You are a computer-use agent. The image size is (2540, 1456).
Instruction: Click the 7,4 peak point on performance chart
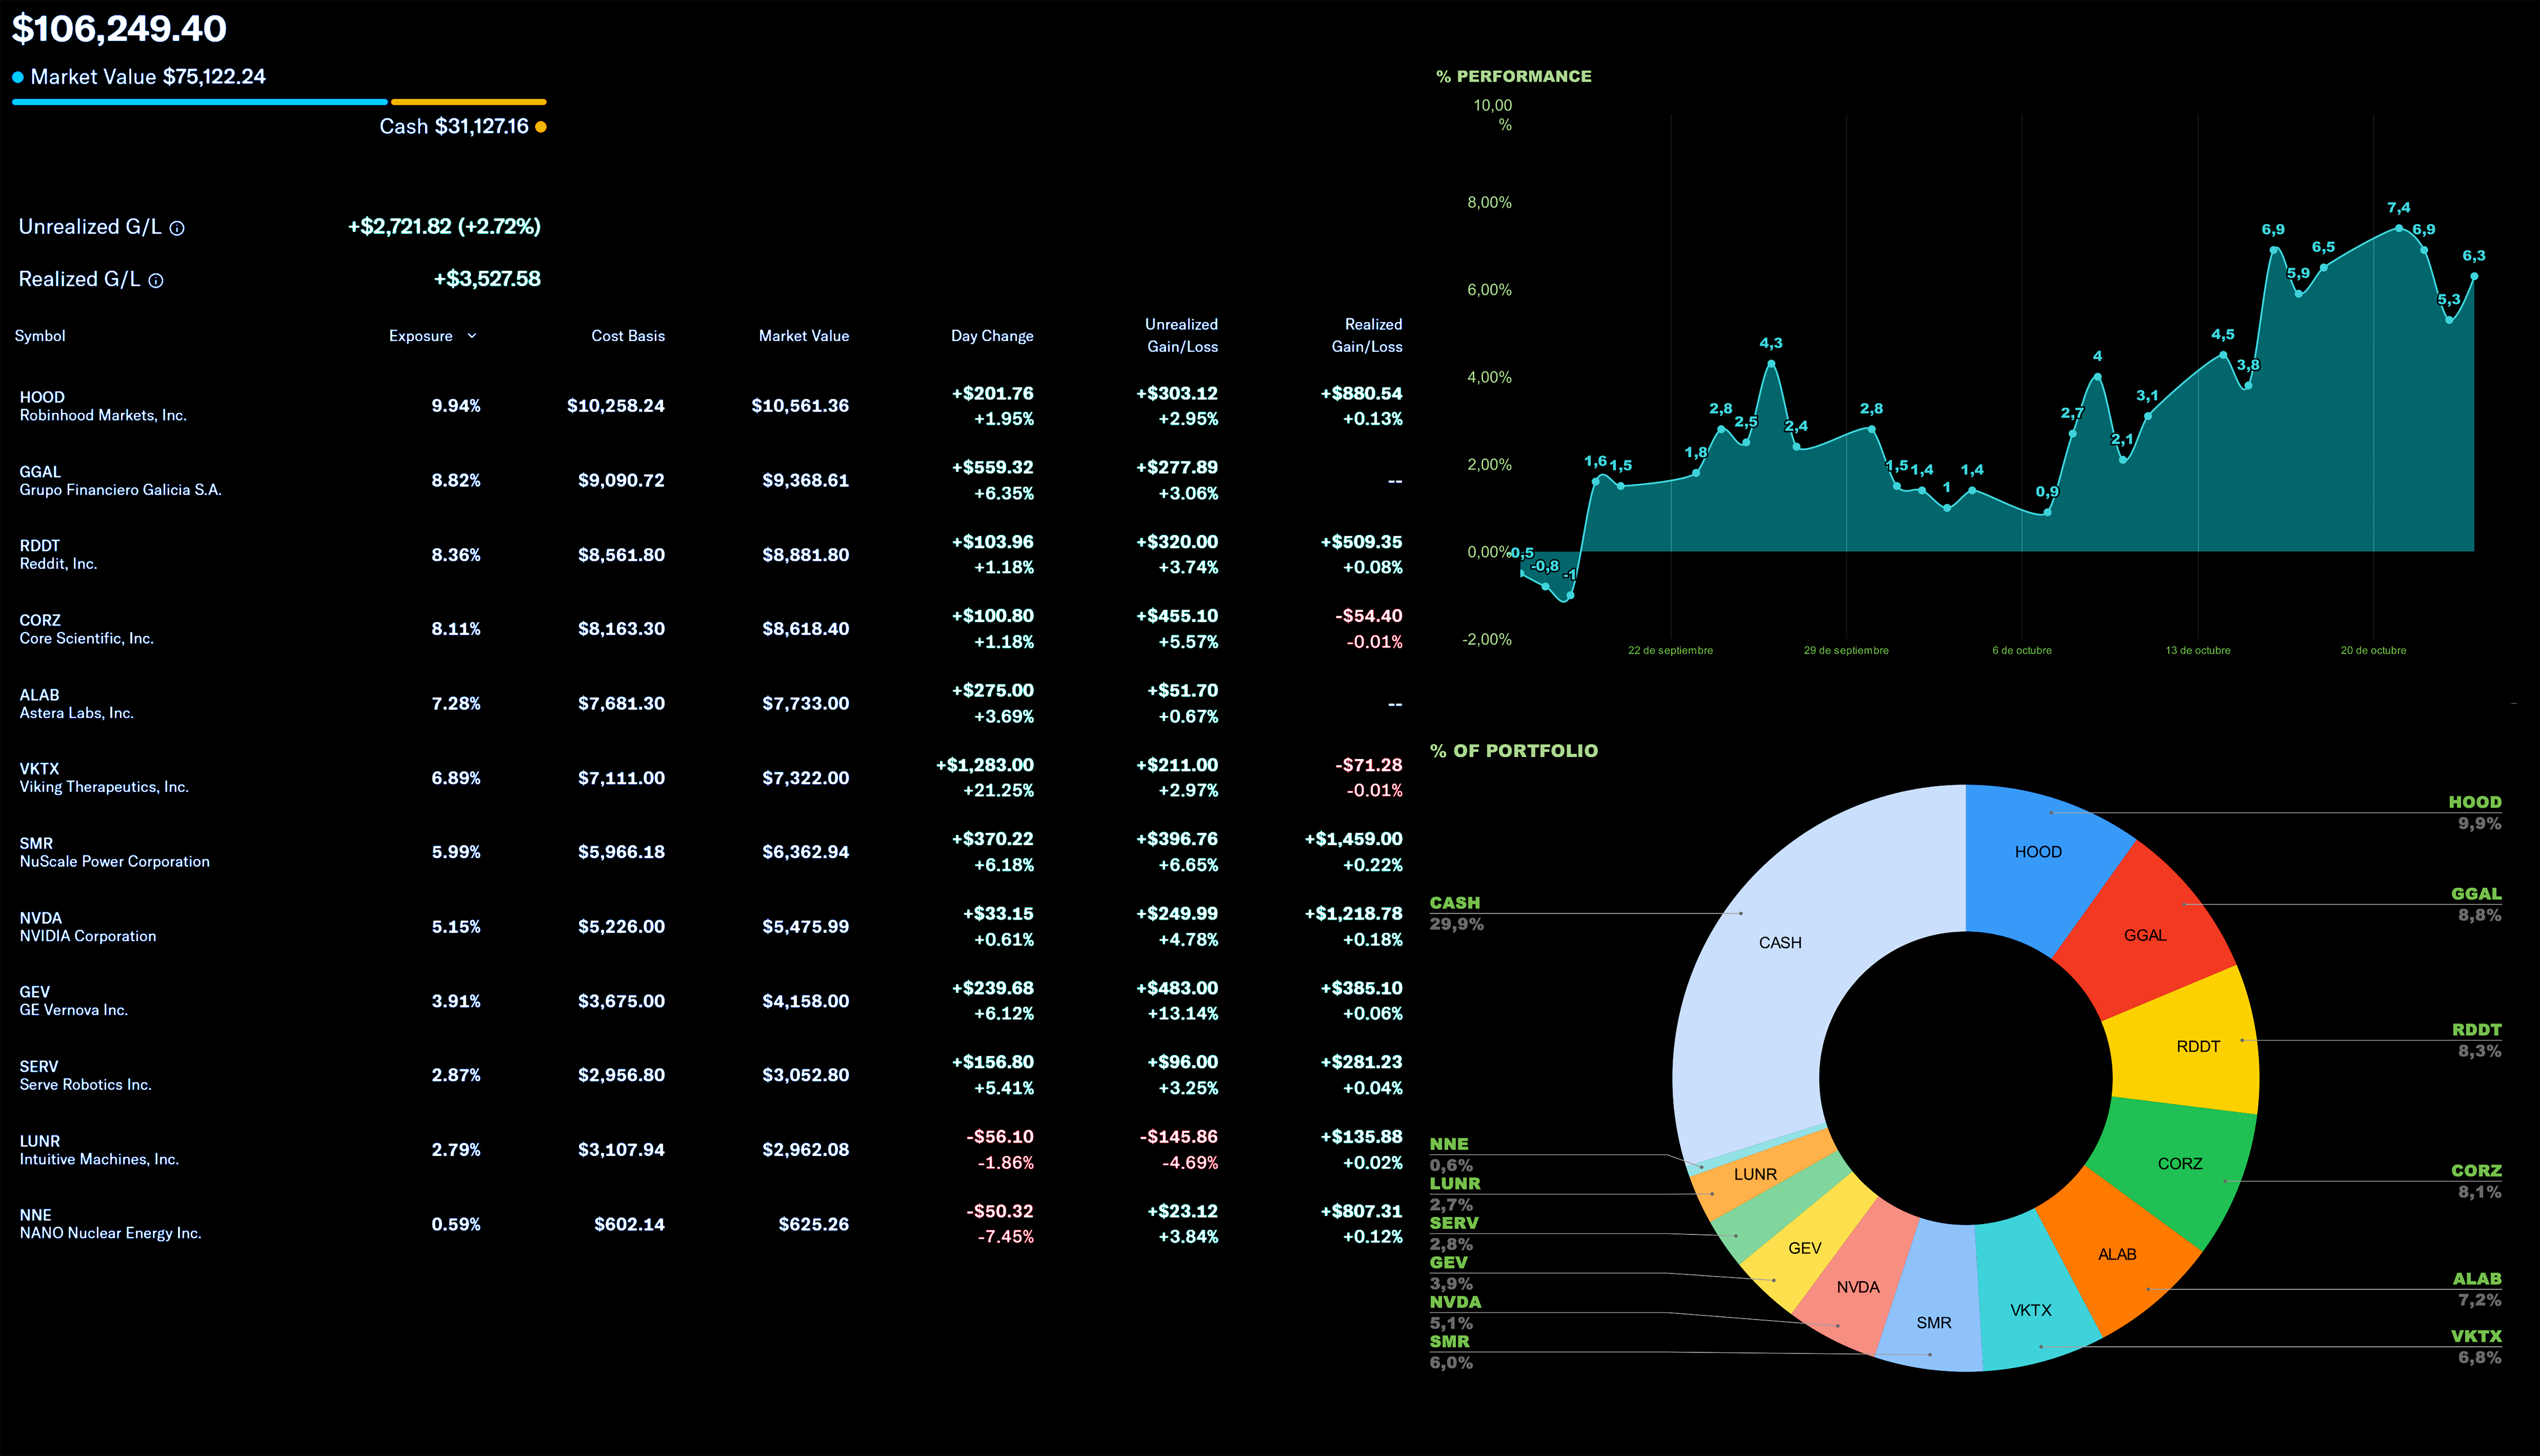[x=2398, y=228]
